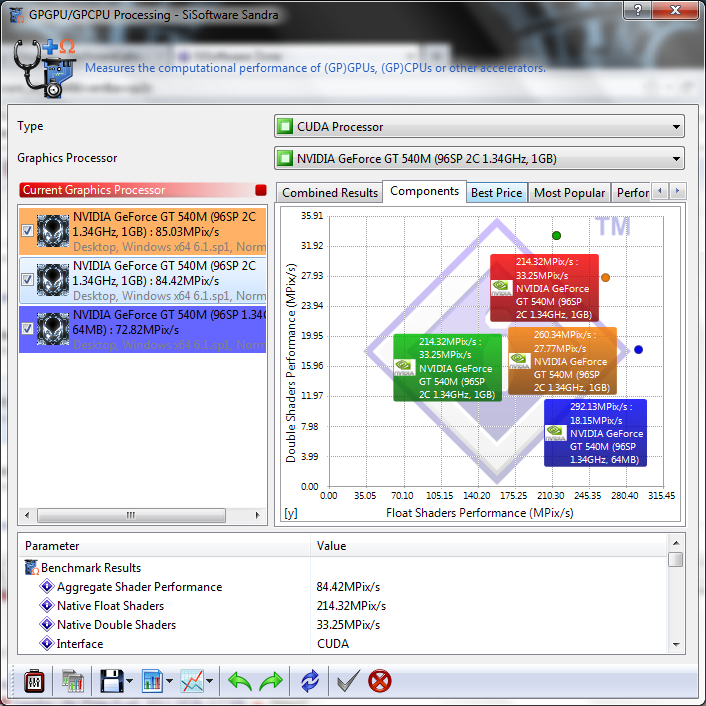Select the 84.42MPix/s GT 540M list entry
This screenshot has height=706, width=706.
coord(143,280)
